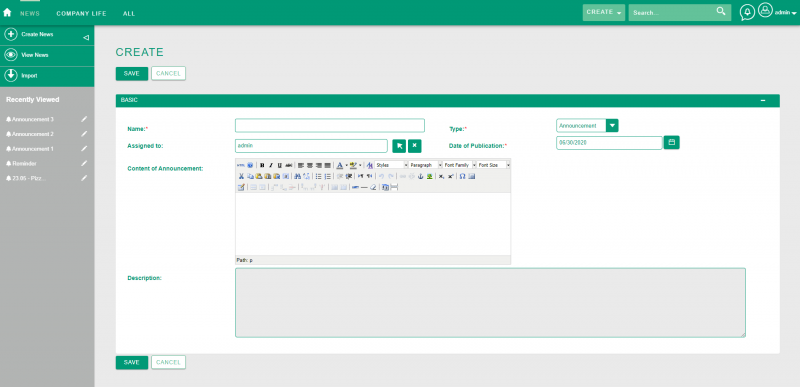
Task: Edit Reminder via its pencil icon
Action: click(x=84, y=164)
